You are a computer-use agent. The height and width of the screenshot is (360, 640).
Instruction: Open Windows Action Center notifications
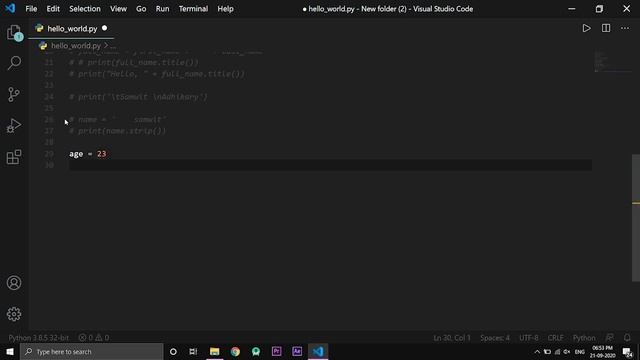click(628, 352)
